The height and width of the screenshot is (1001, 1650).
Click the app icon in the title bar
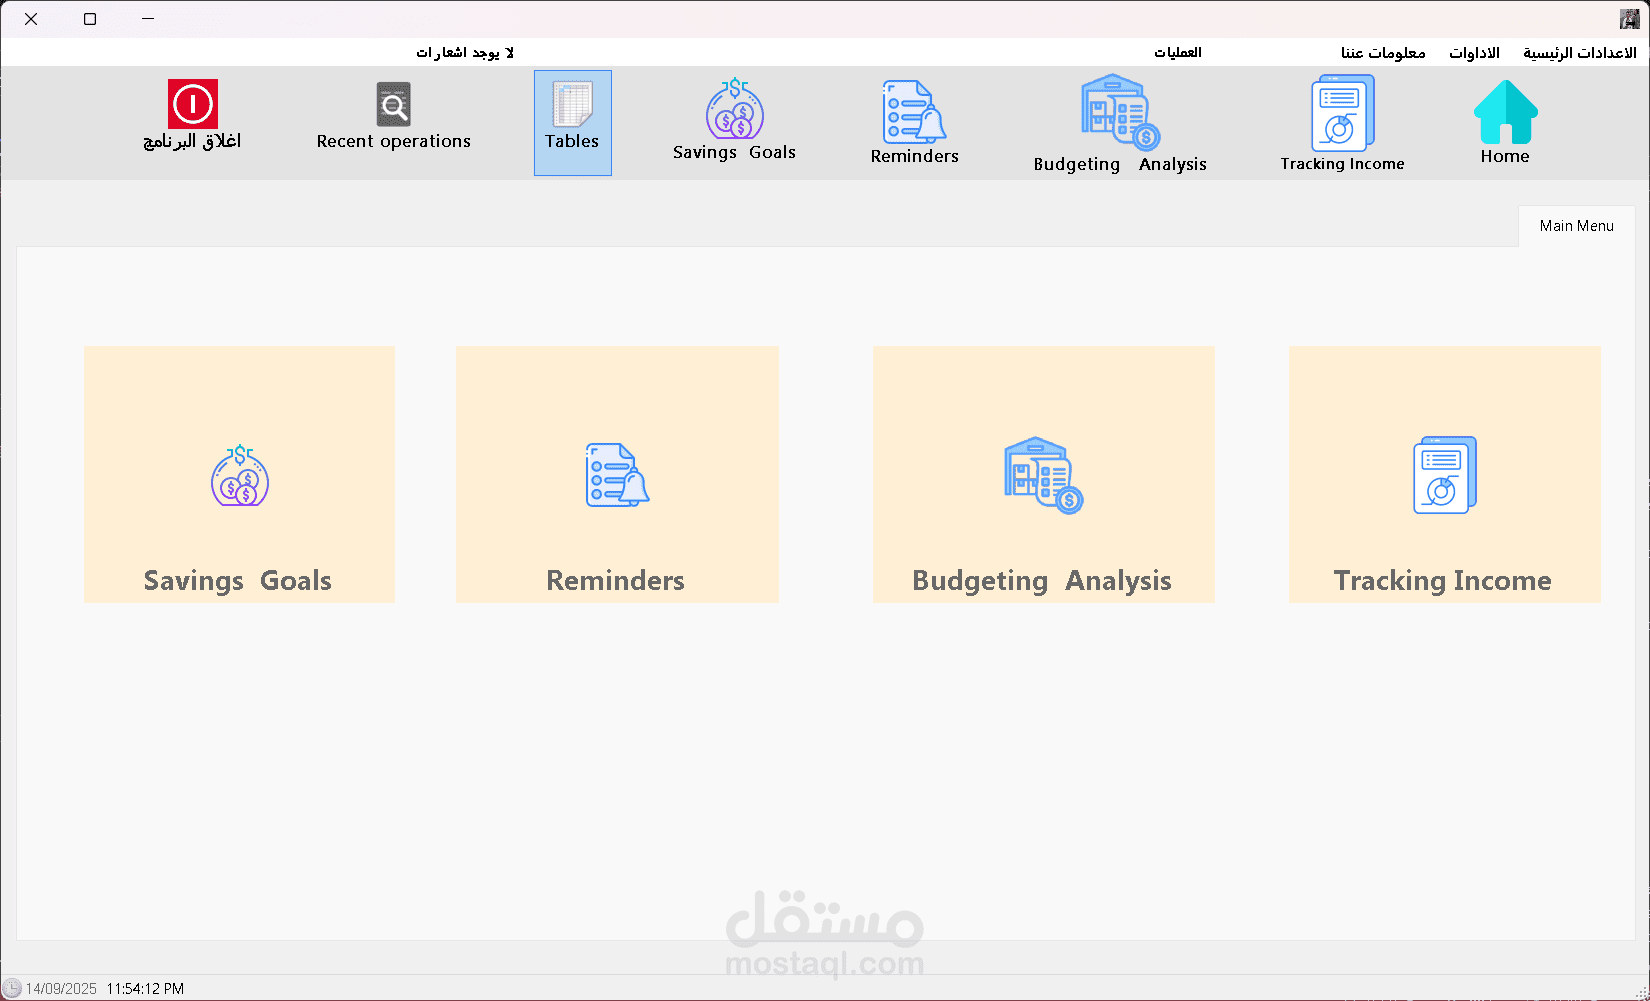[x=1630, y=19]
